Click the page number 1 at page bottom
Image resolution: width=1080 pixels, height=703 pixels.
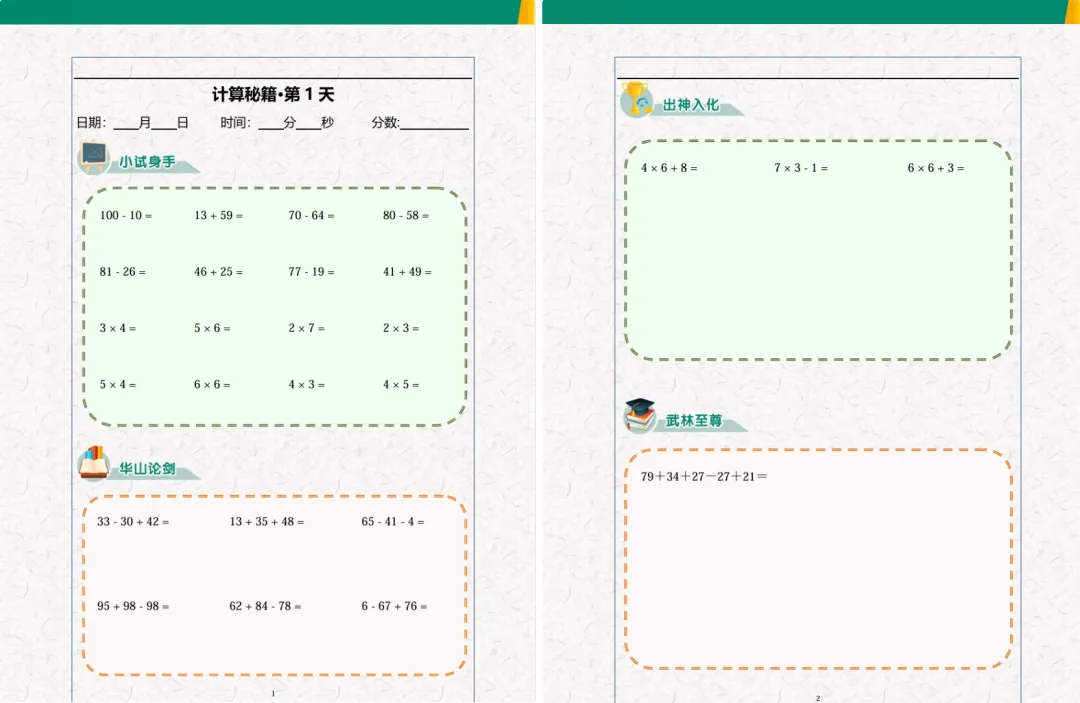coord(273,694)
